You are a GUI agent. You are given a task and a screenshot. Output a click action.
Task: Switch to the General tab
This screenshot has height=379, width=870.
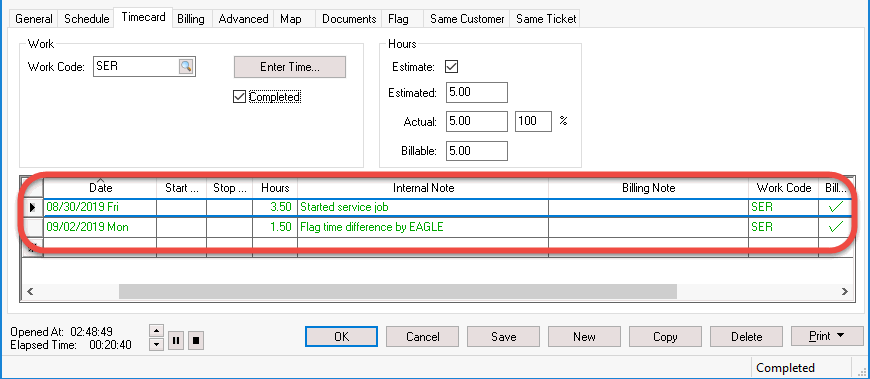(x=33, y=19)
